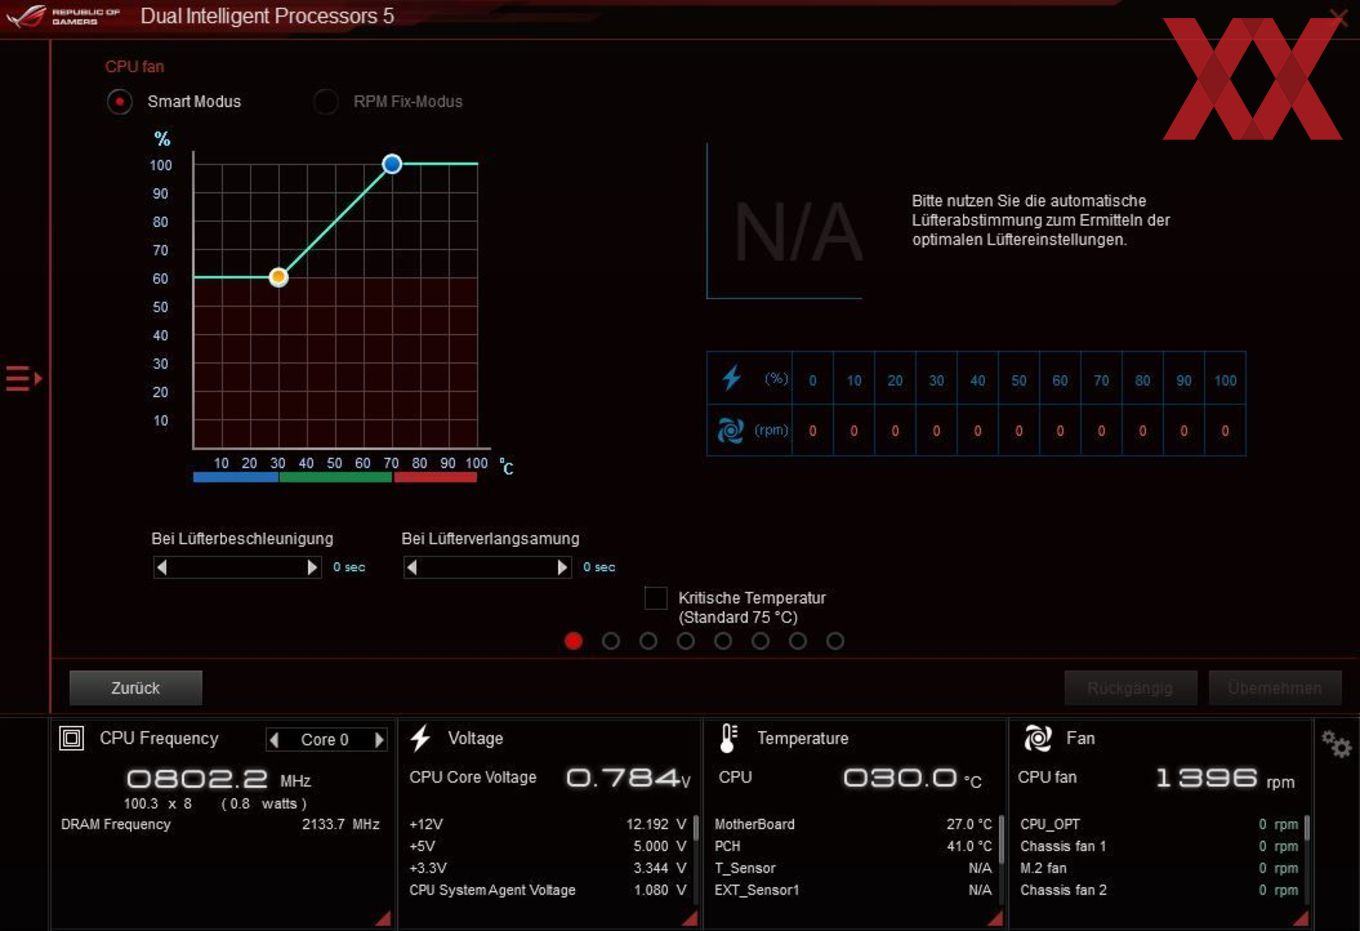This screenshot has height=931, width=1360.
Task: Increase Lüfterverlangsamung time right arrow
Action: click(562, 567)
